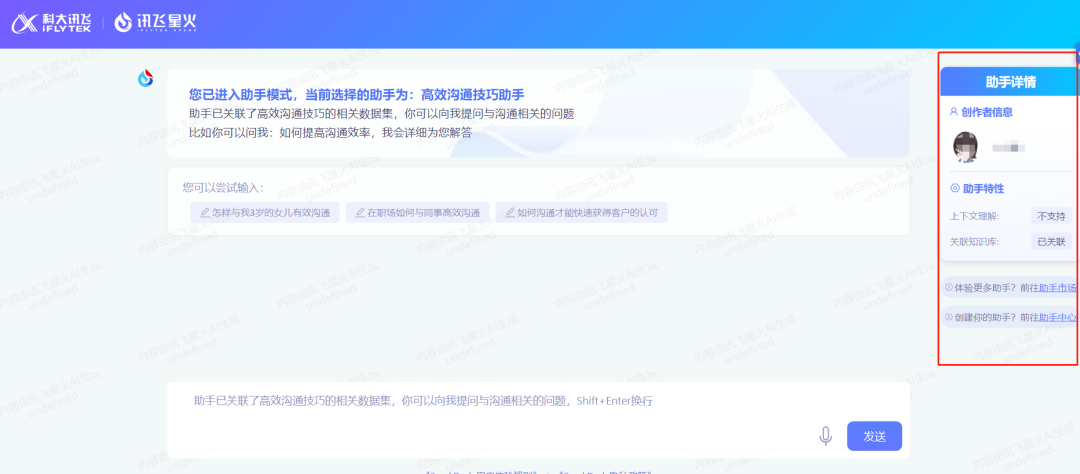Click the pencil icon on 如何沟通才能 chip
This screenshot has height=474, width=1080.
[x=510, y=213]
